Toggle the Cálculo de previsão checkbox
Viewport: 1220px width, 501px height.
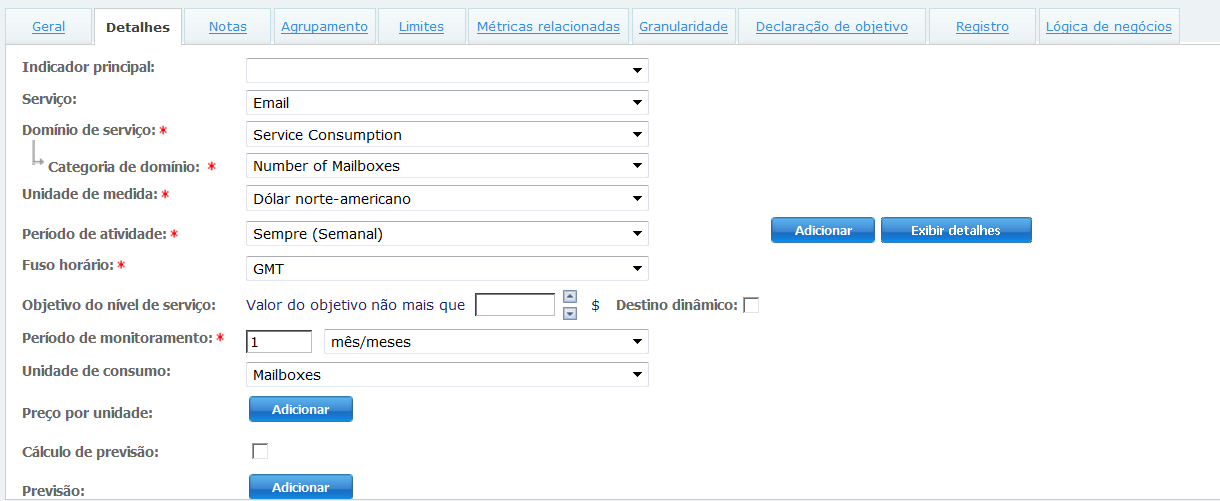click(x=260, y=451)
